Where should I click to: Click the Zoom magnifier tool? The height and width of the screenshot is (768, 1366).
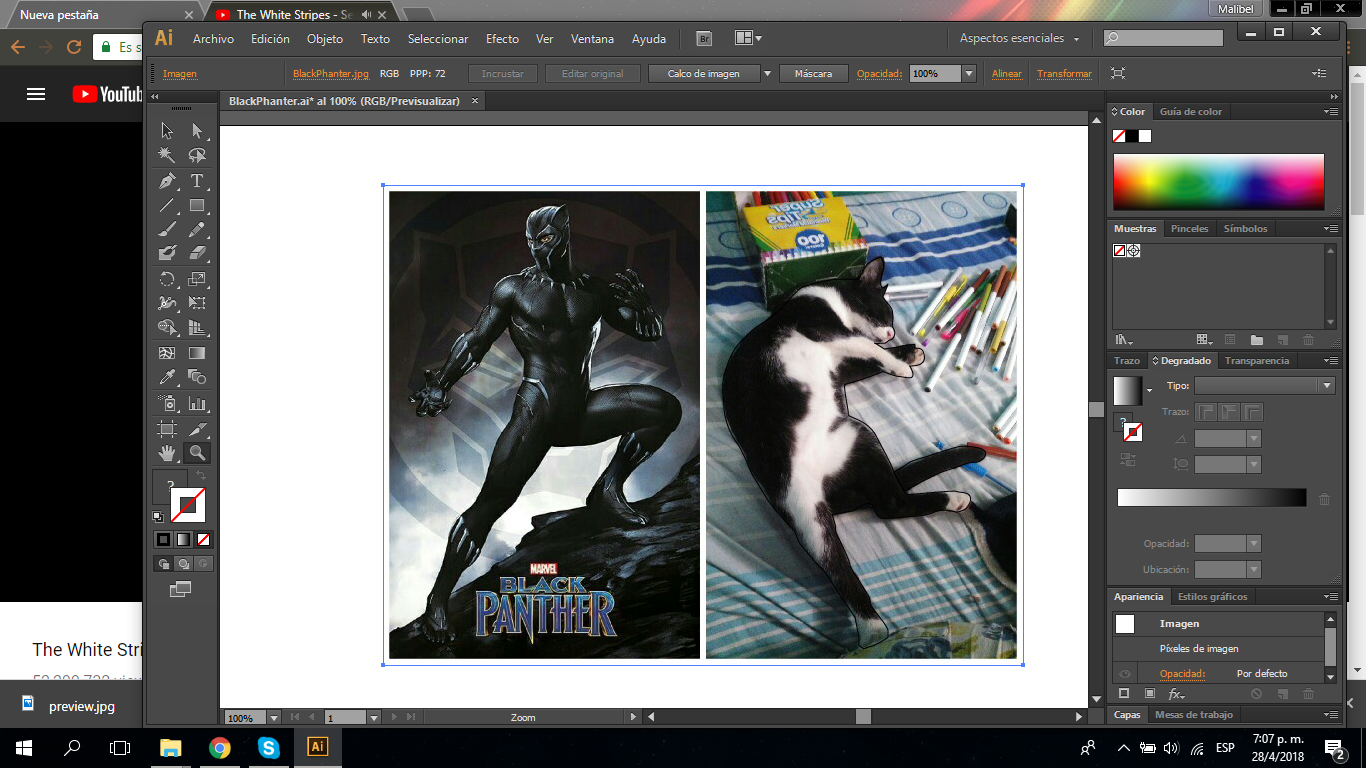point(197,453)
